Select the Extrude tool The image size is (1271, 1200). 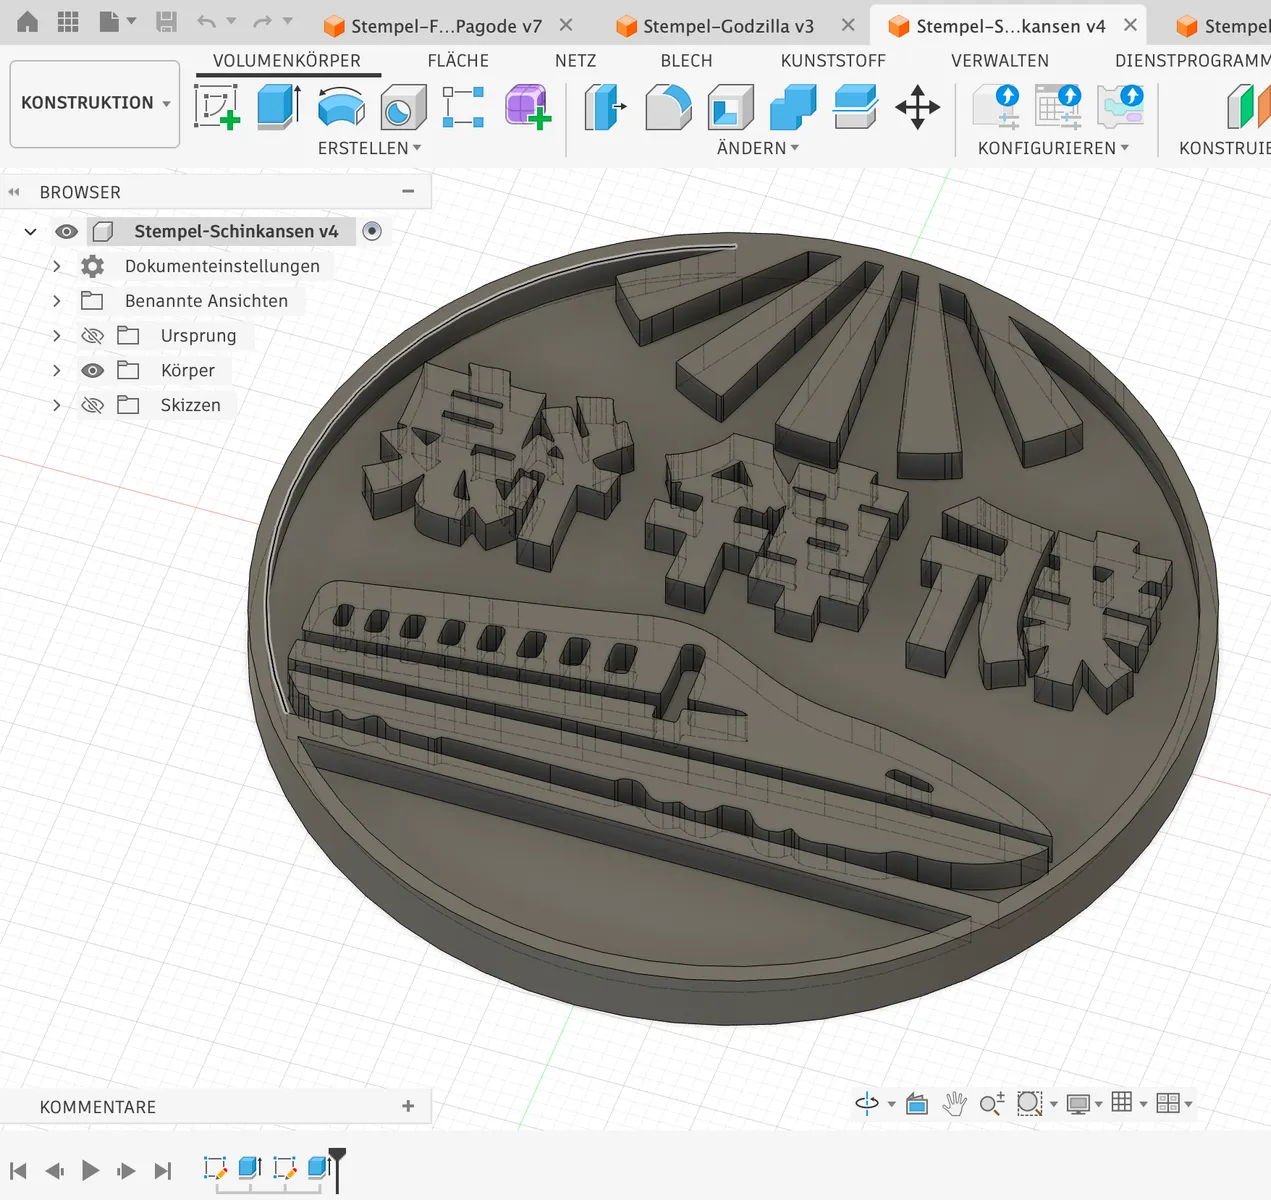tap(279, 107)
